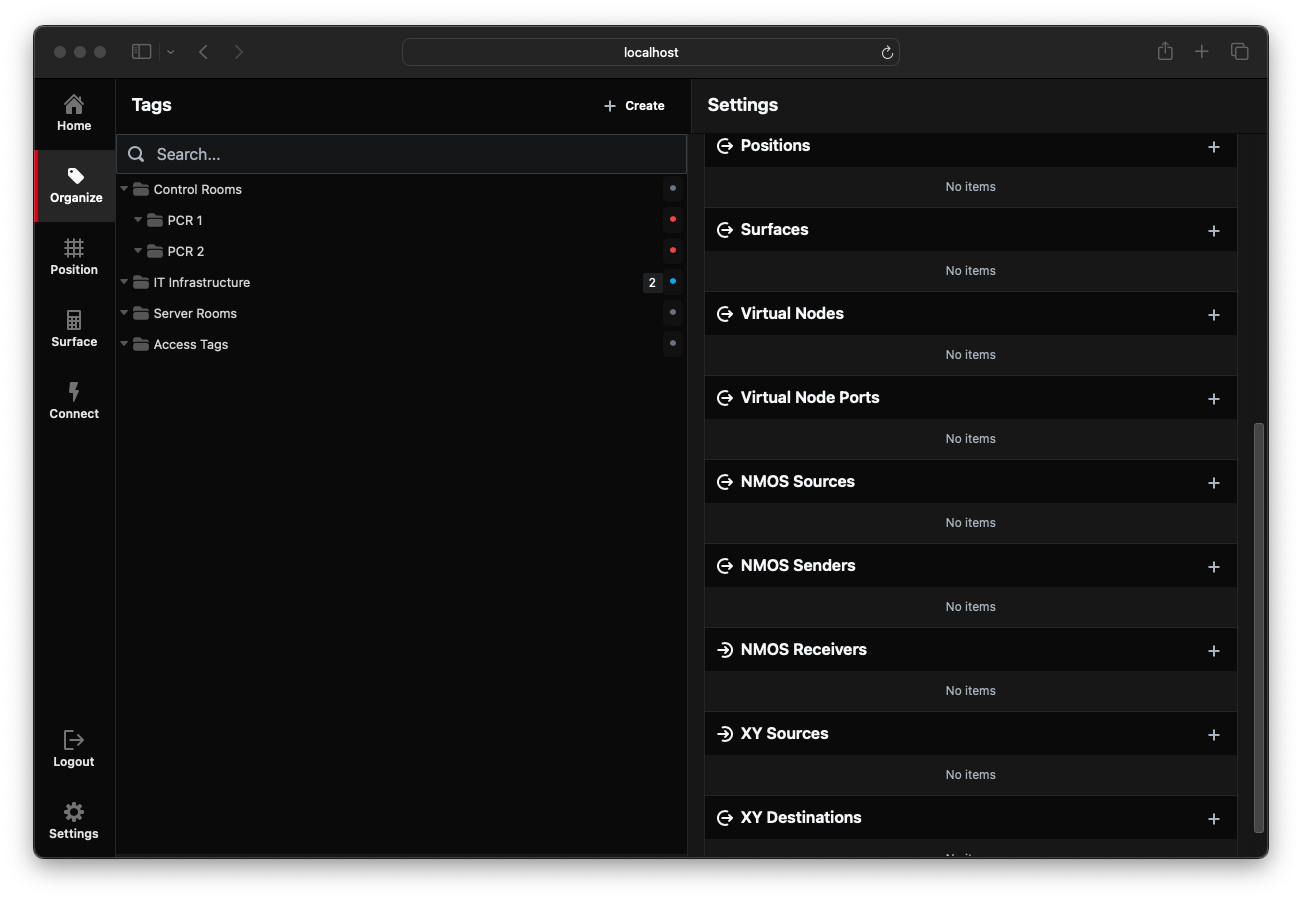Click the arrow icon beside XY Sources heading
Viewport: 1302px width, 900px height.
coord(725,734)
